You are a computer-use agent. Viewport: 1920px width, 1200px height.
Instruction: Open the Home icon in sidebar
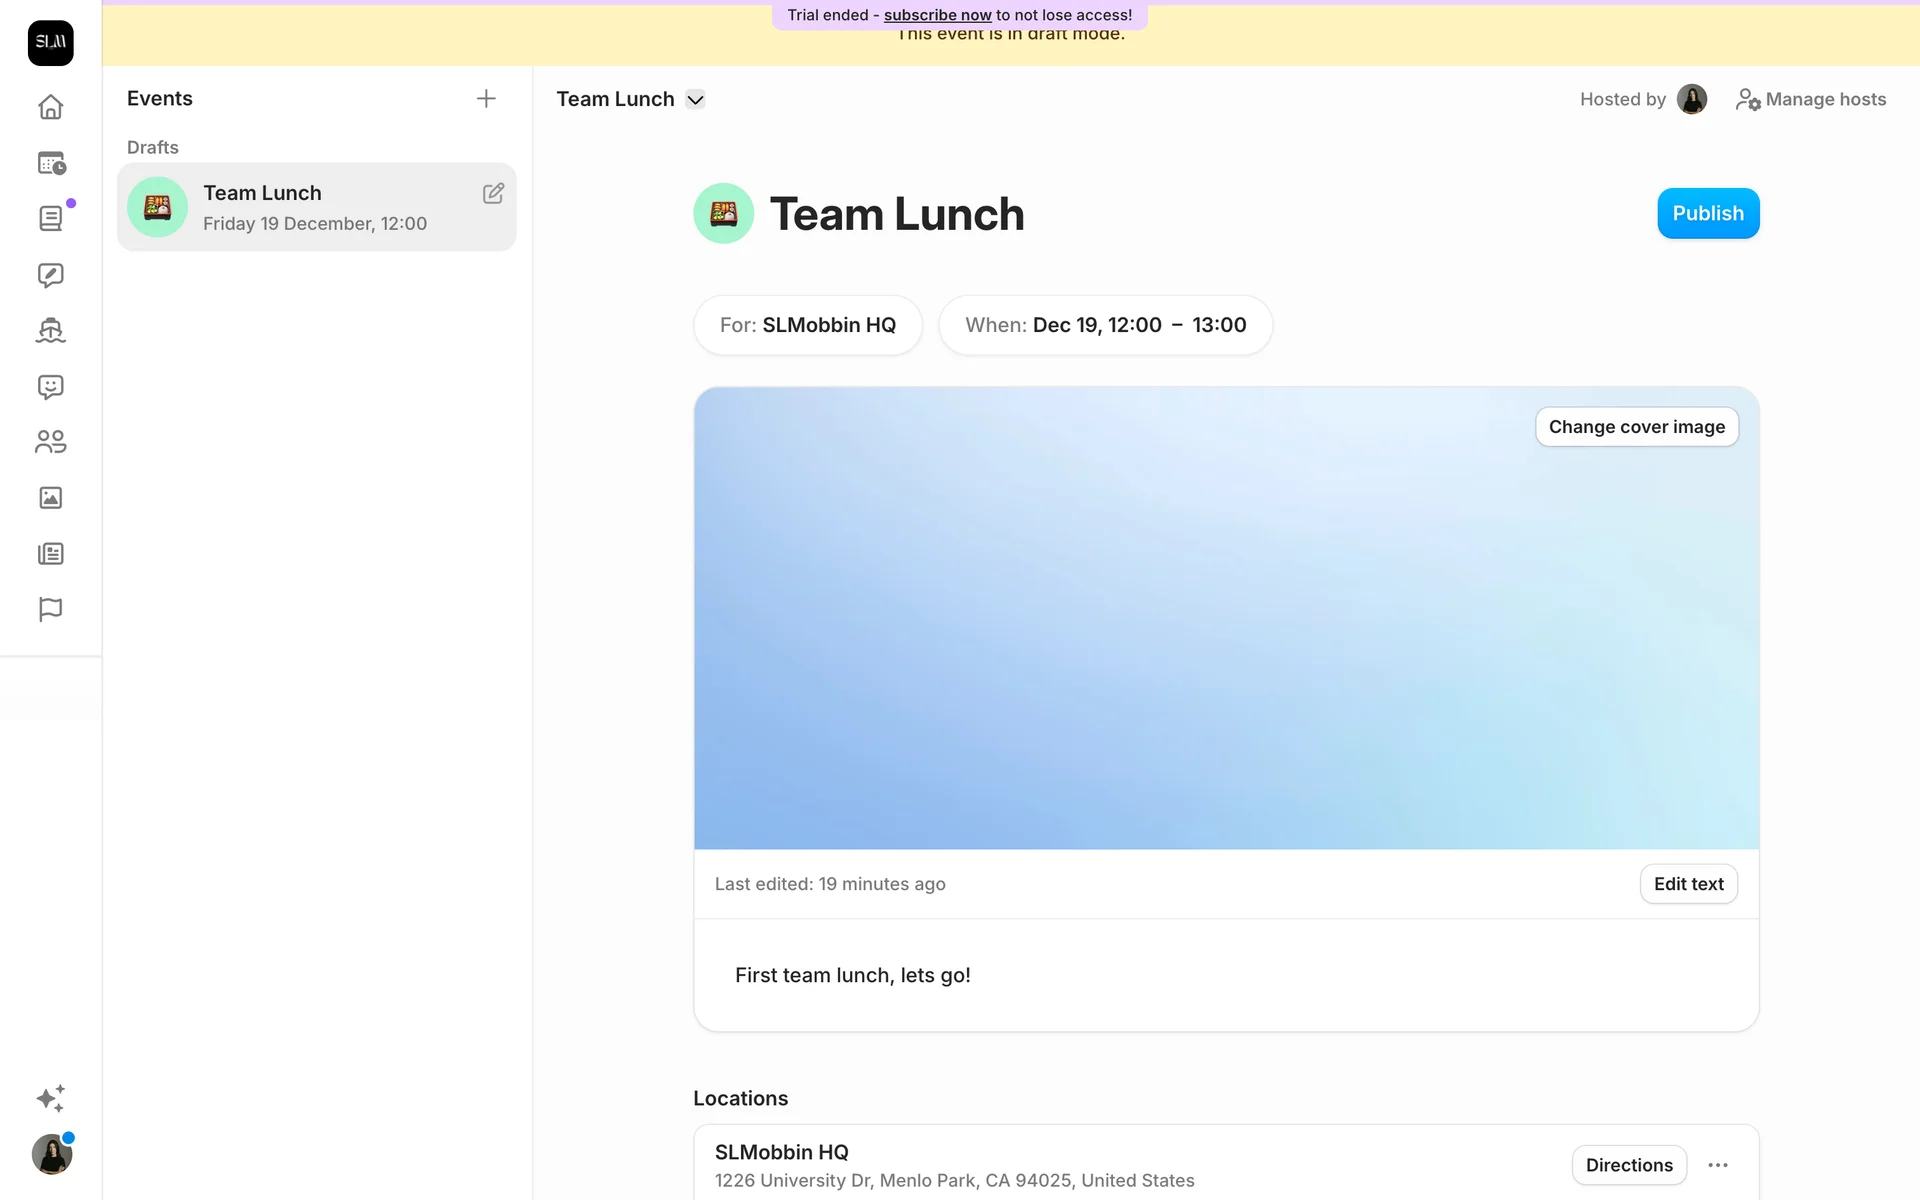(50, 107)
